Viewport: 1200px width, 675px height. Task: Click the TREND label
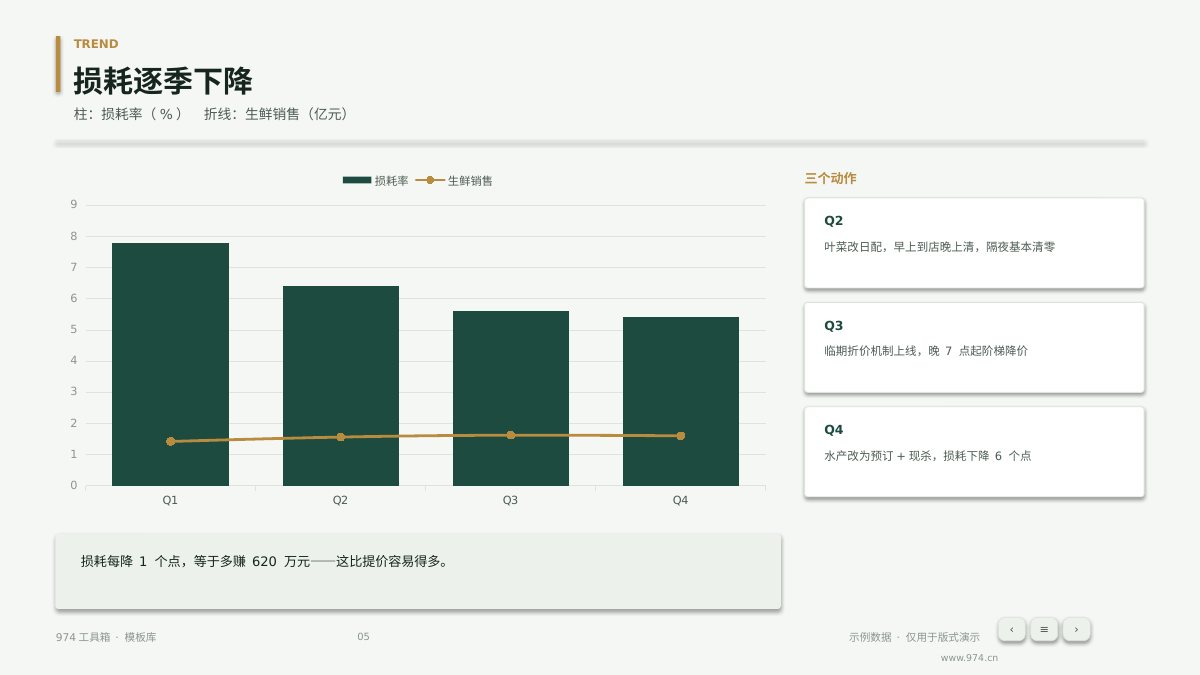[96, 44]
